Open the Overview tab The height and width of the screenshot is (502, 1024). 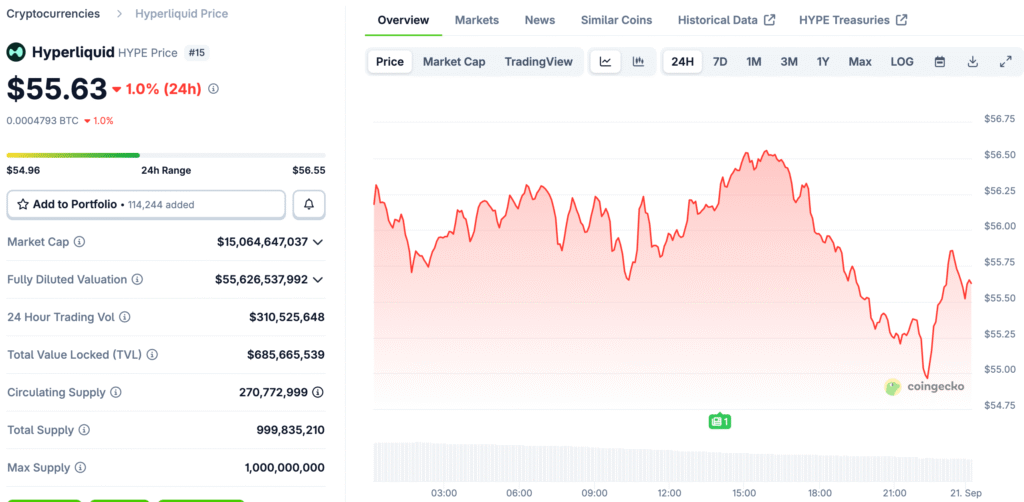(404, 20)
